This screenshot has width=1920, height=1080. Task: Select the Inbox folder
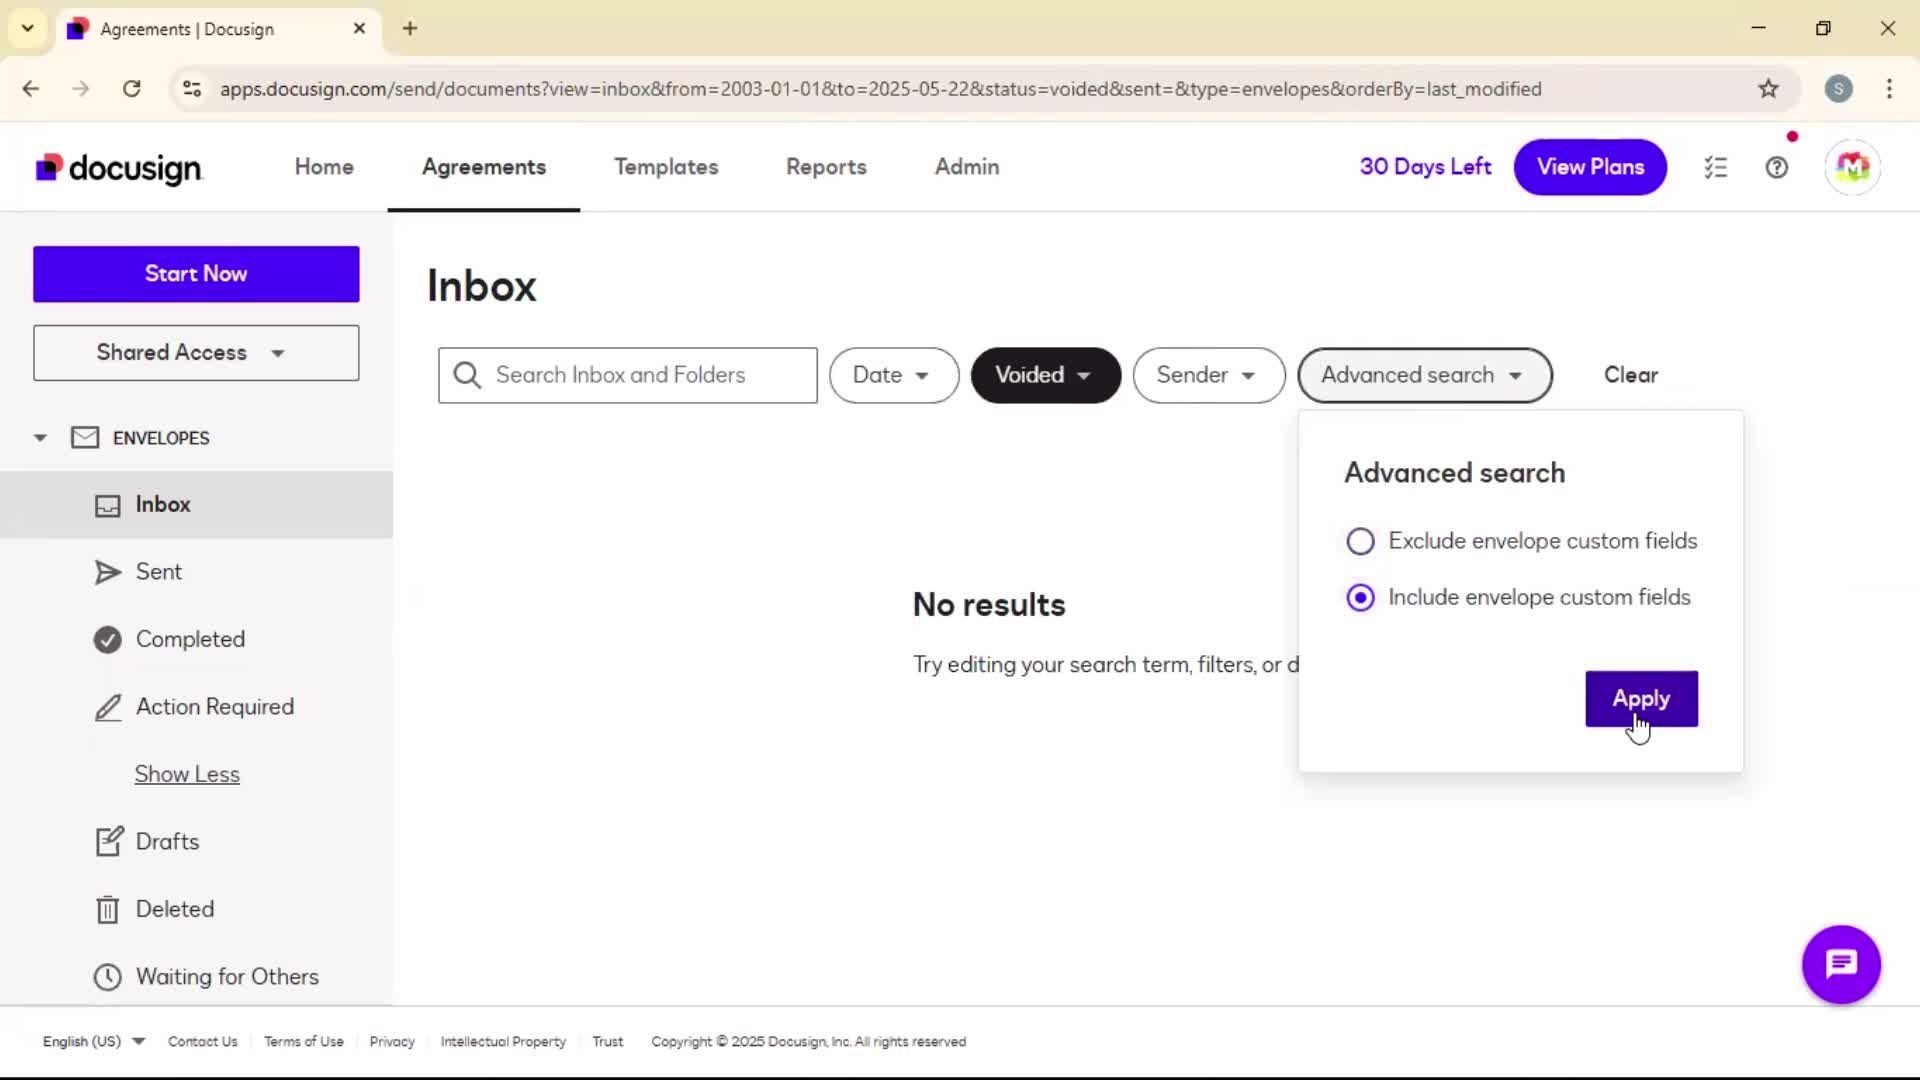pyautogui.click(x=196, y=505)
